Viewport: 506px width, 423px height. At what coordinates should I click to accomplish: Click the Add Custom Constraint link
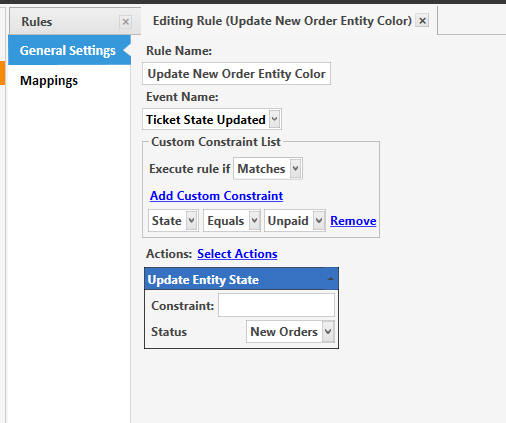point(216,196)
